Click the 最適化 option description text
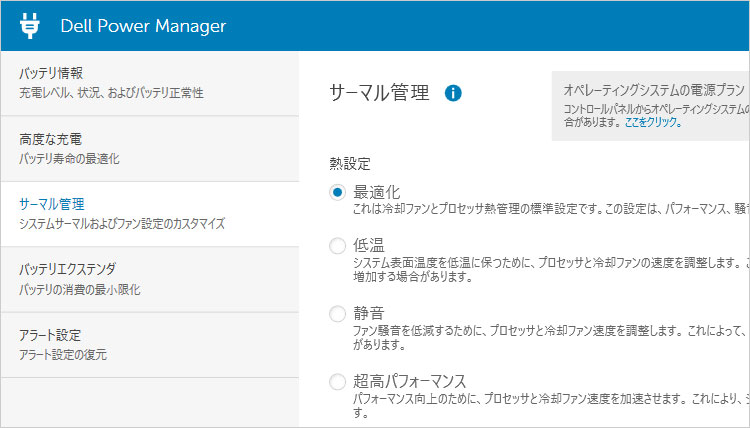 pyautogui.click(x=551, y=209)
